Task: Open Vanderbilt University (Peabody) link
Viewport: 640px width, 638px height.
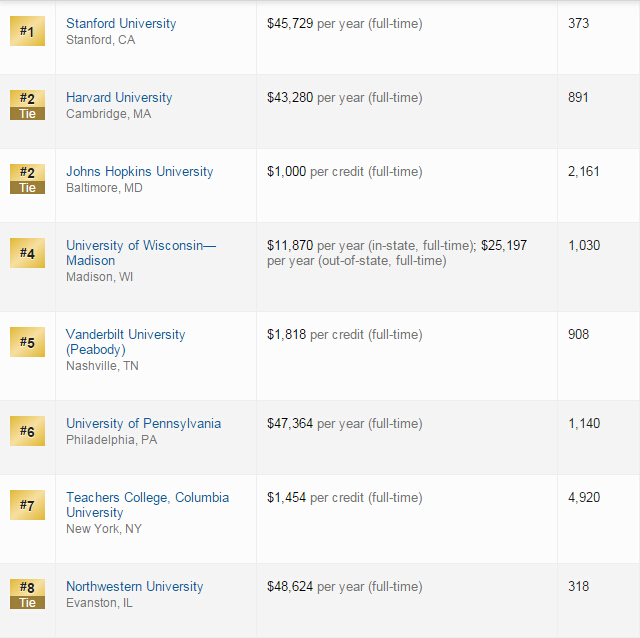Action: (x=126, y=342)
